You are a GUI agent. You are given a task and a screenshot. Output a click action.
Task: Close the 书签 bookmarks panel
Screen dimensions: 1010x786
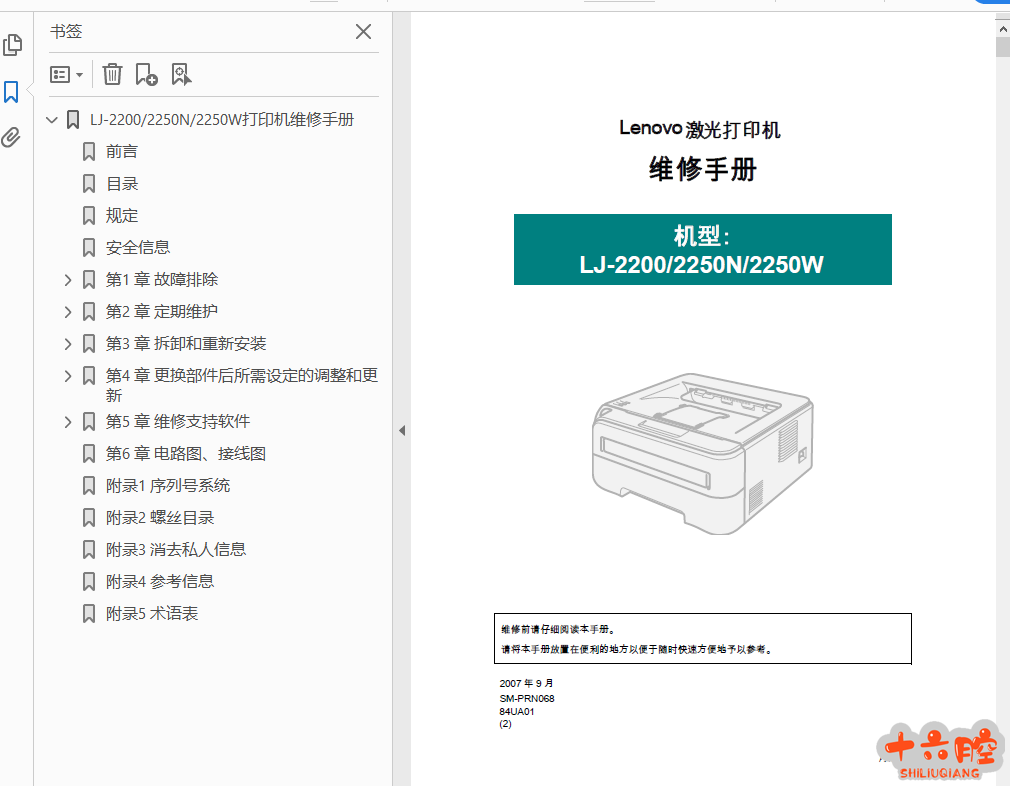(x=363, y=32)
